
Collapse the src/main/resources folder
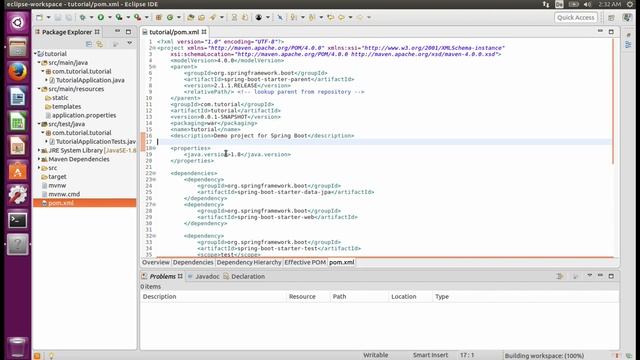point(39,89)
